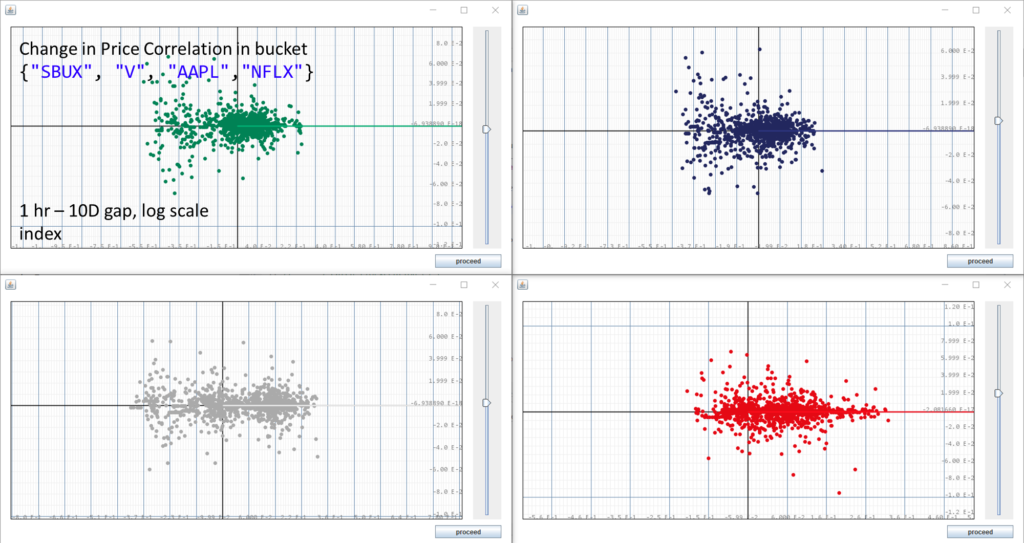This screenshot has height=543, width=1024.
Task: Click the "NFLX" ticker text
Action: pos(273,72)
